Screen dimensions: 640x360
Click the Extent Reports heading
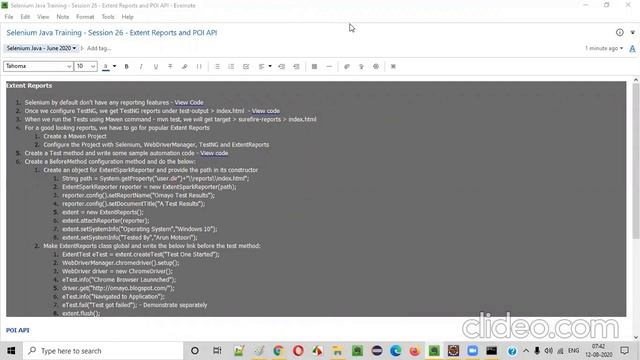coord(29,86)
